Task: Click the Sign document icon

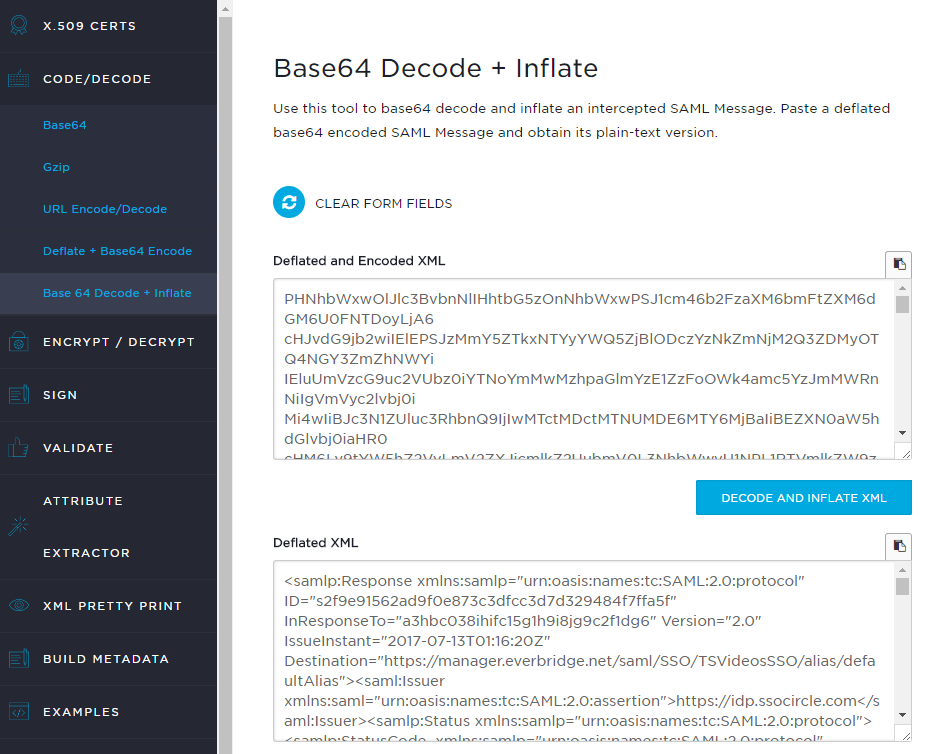Action: [x=18, y=395]
